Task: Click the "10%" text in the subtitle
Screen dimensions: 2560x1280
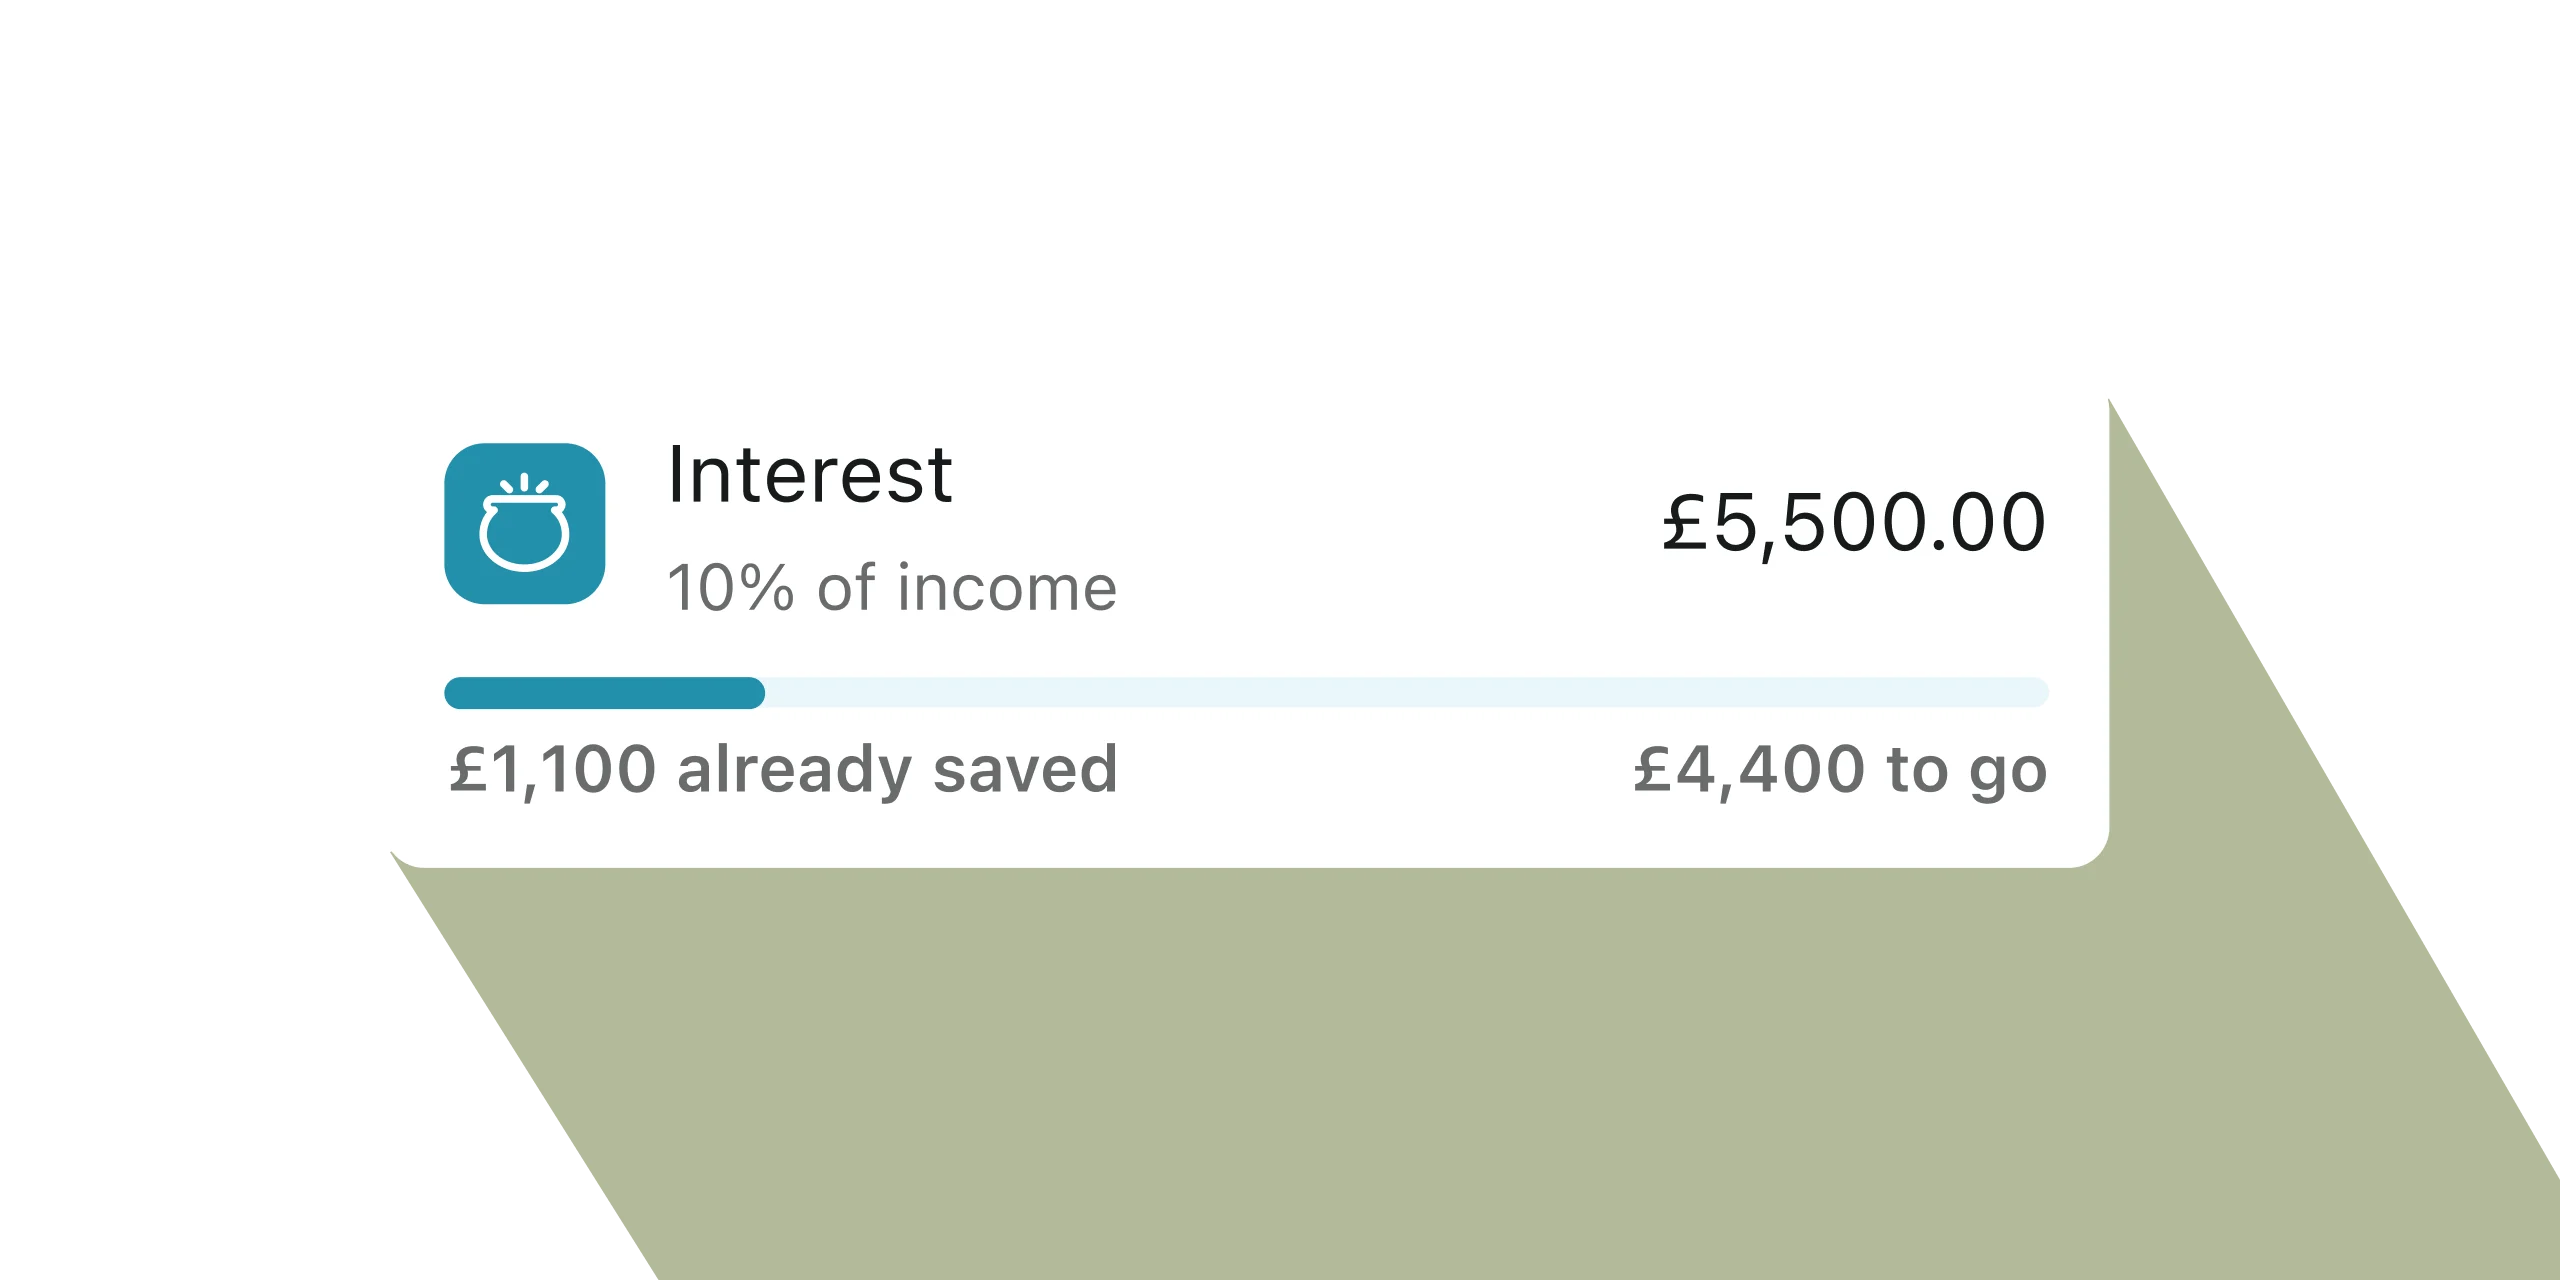Action: click(730, 588)
